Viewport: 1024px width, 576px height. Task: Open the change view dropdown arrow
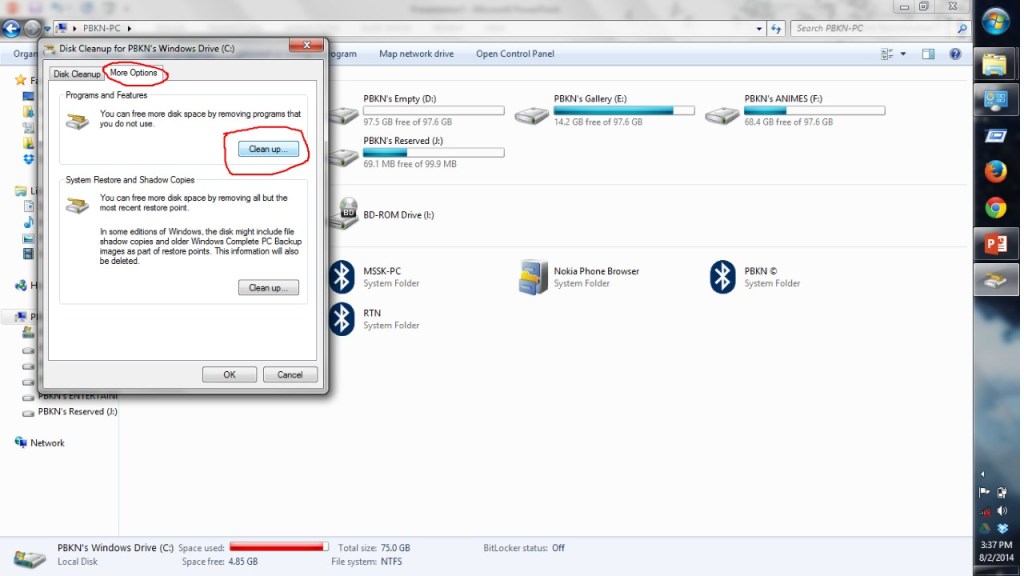click(903, 54)
